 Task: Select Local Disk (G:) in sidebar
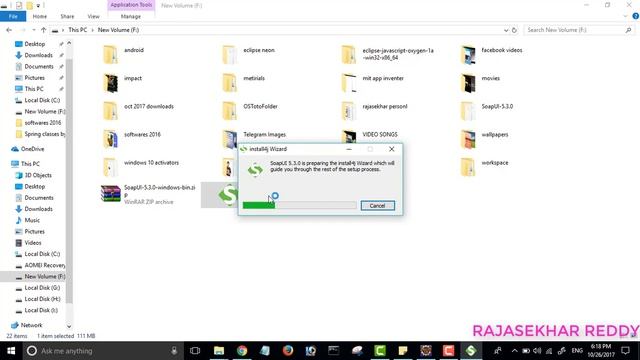pyautogui.click(x=42, y=288)
